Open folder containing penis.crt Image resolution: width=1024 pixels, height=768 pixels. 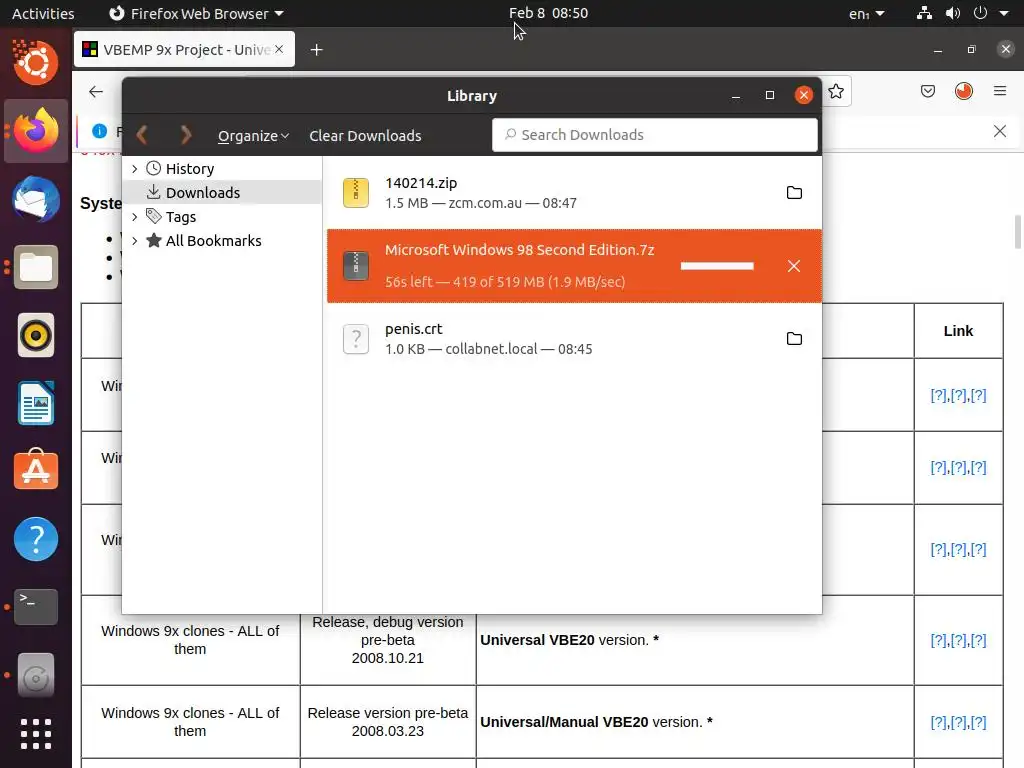(794, 338)
